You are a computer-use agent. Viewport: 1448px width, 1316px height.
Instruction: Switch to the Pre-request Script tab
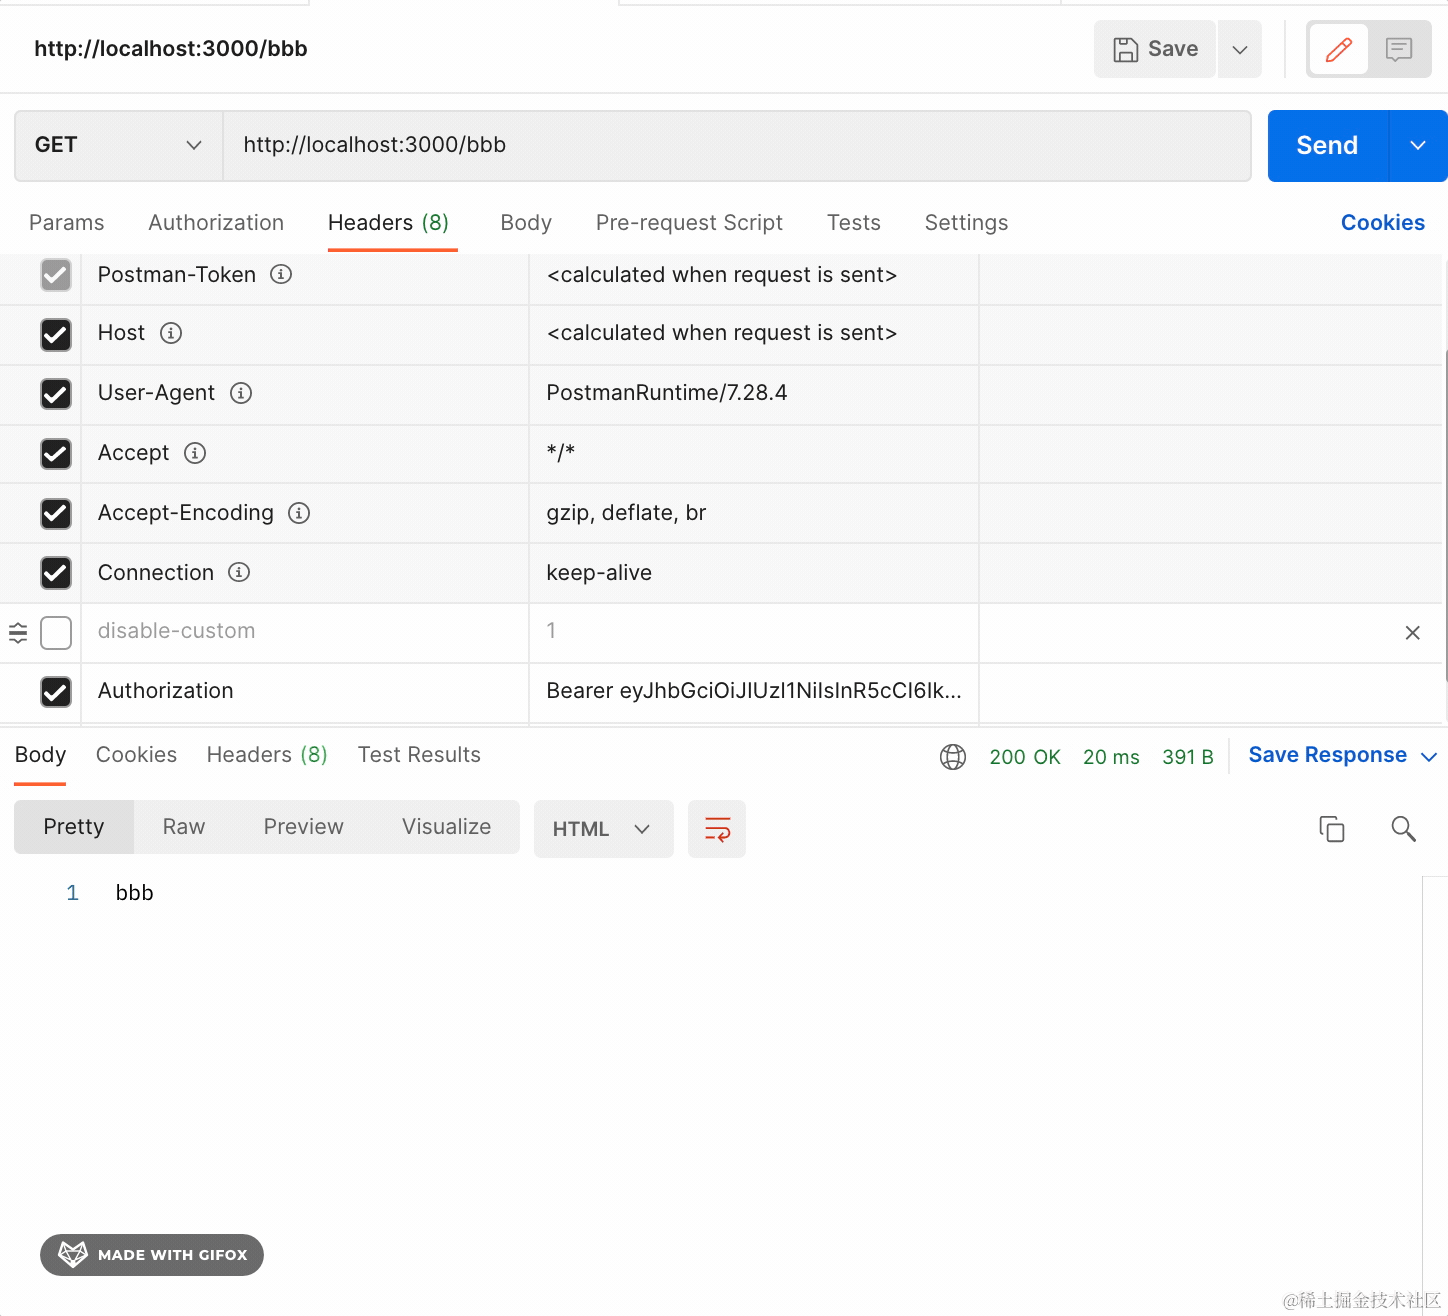coord(689,223)
